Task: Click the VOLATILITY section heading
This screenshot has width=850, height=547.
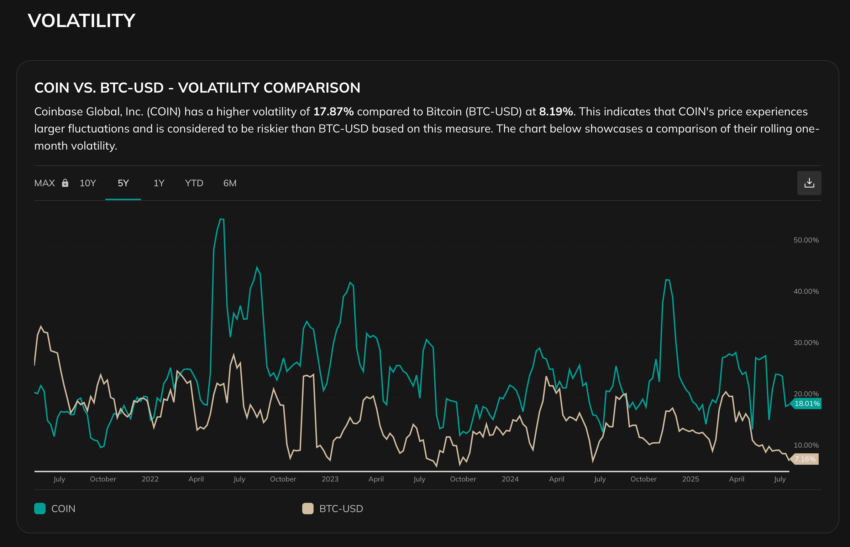Action: click(x=81, y=21)
